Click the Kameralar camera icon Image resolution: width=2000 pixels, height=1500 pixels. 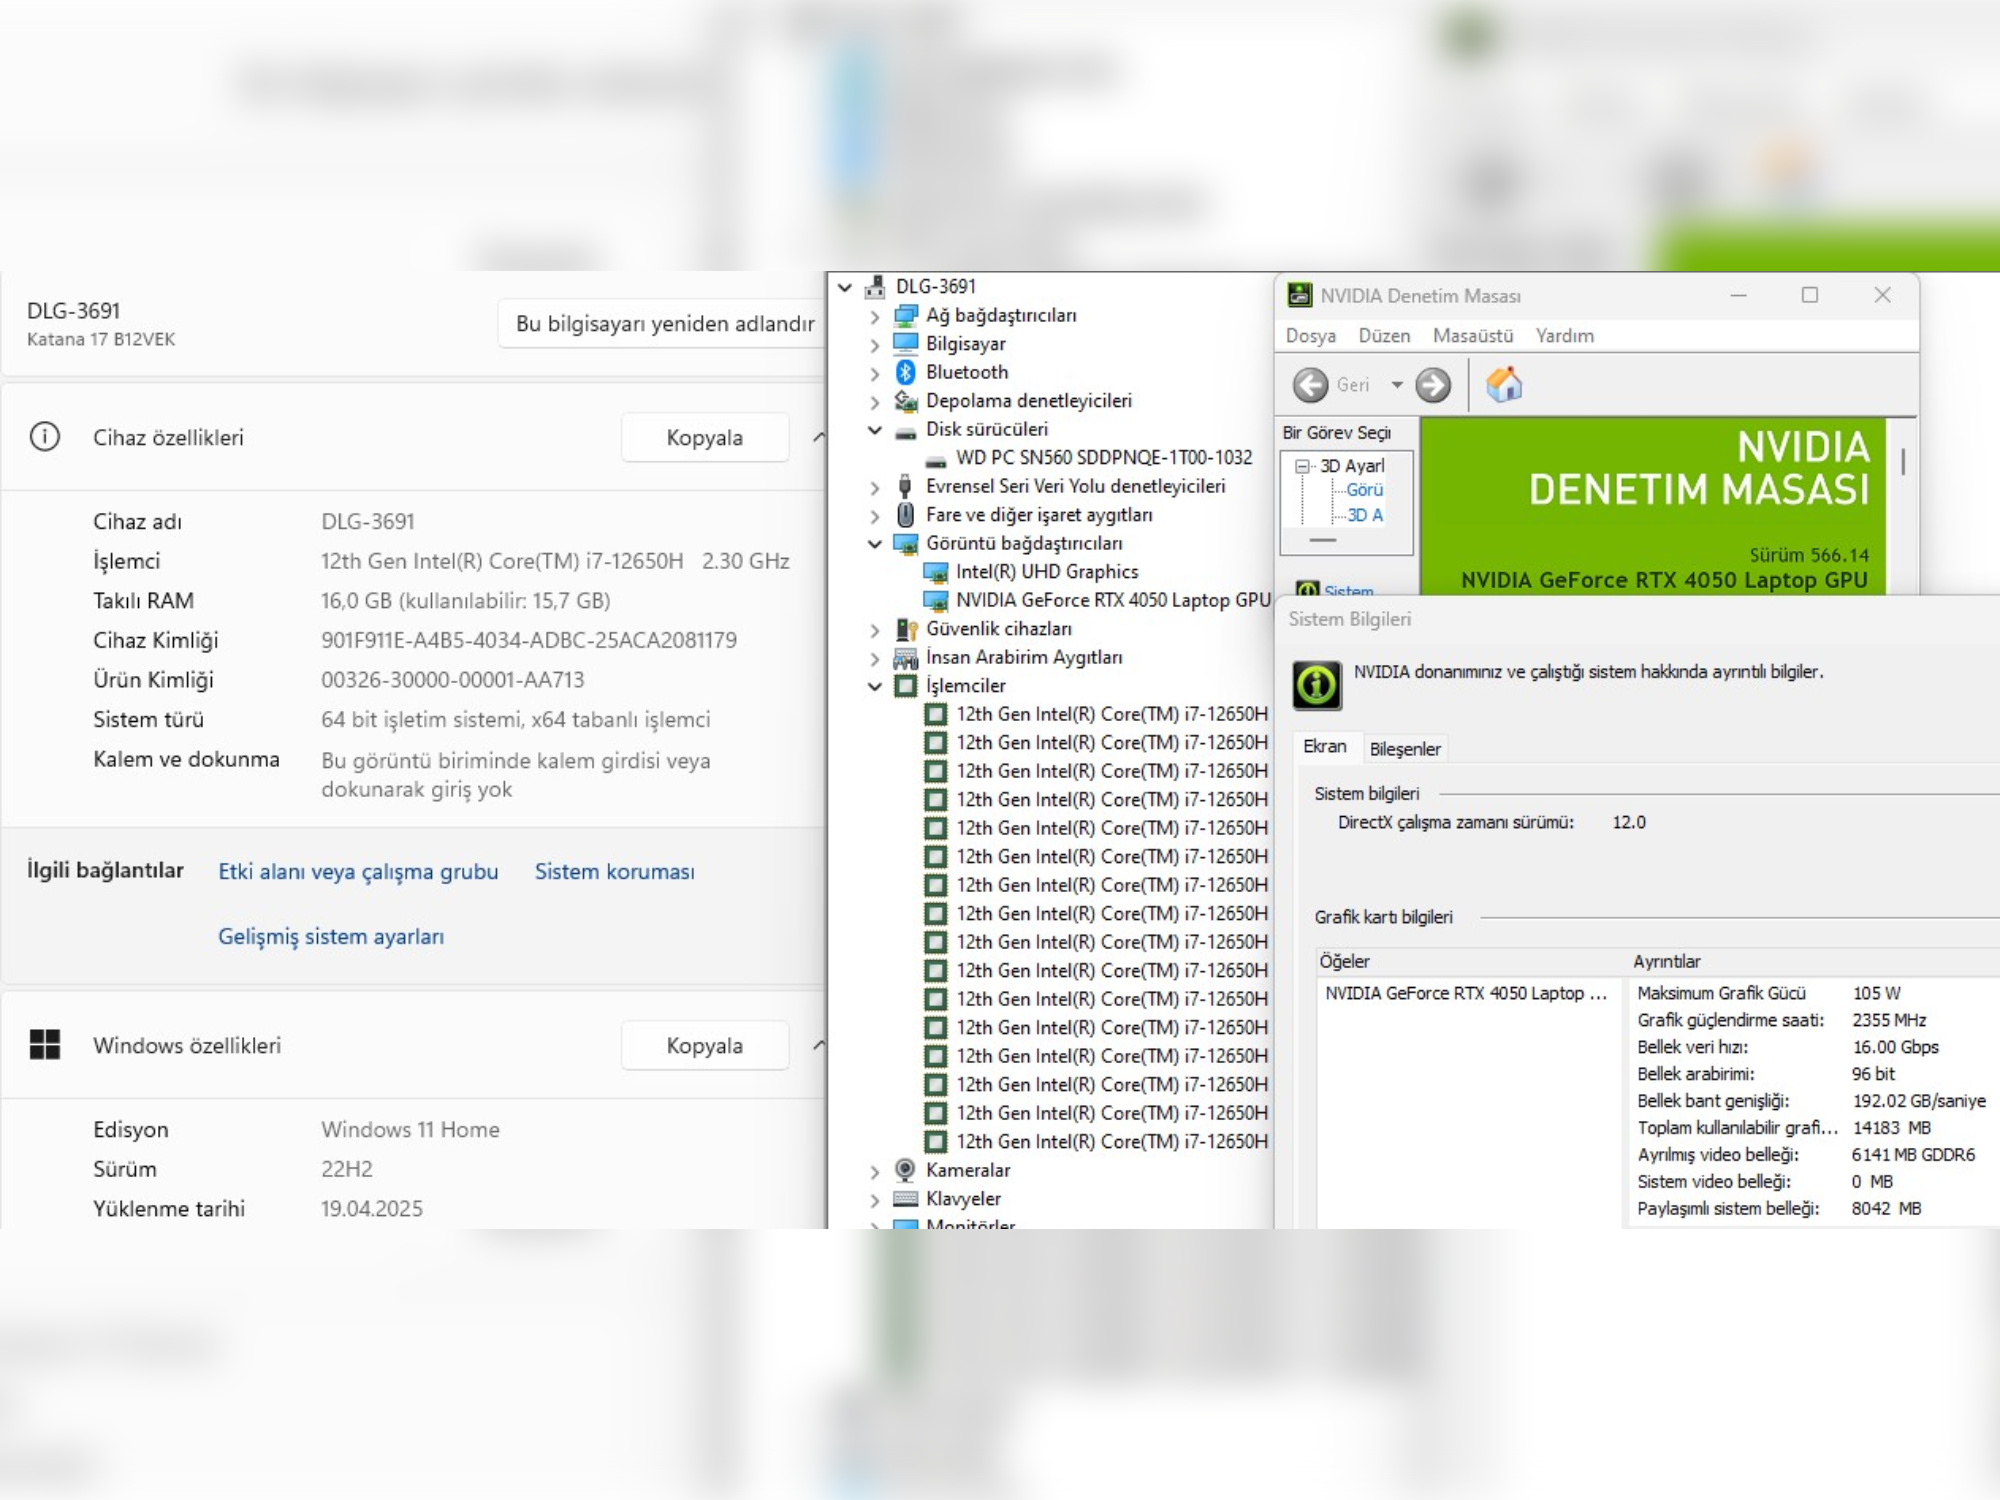905,1169
